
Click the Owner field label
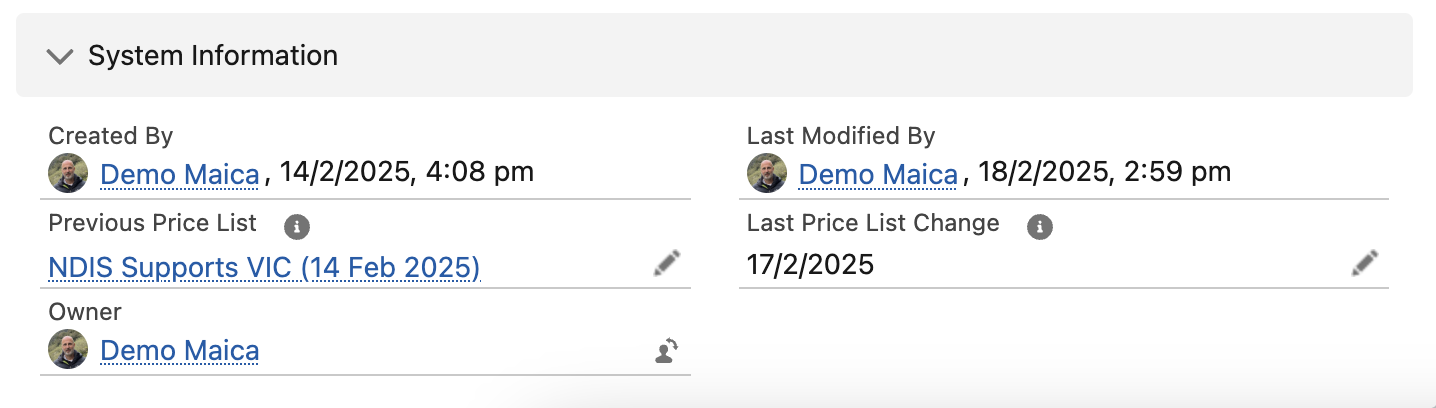click(85, 312)
